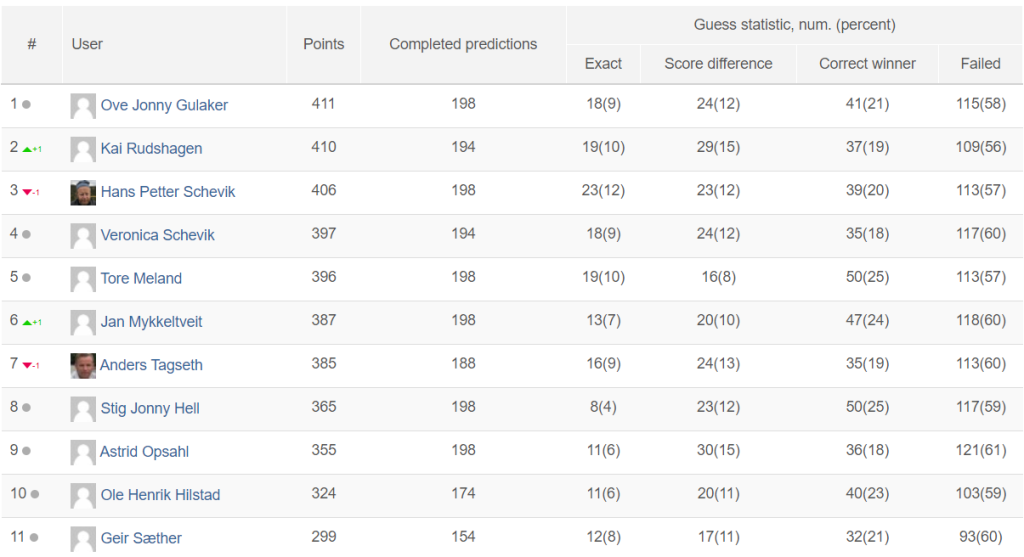Click green up arrow beside rank 2
Image resolution: width=1024 pixels, height=557 pixels.
27,150
